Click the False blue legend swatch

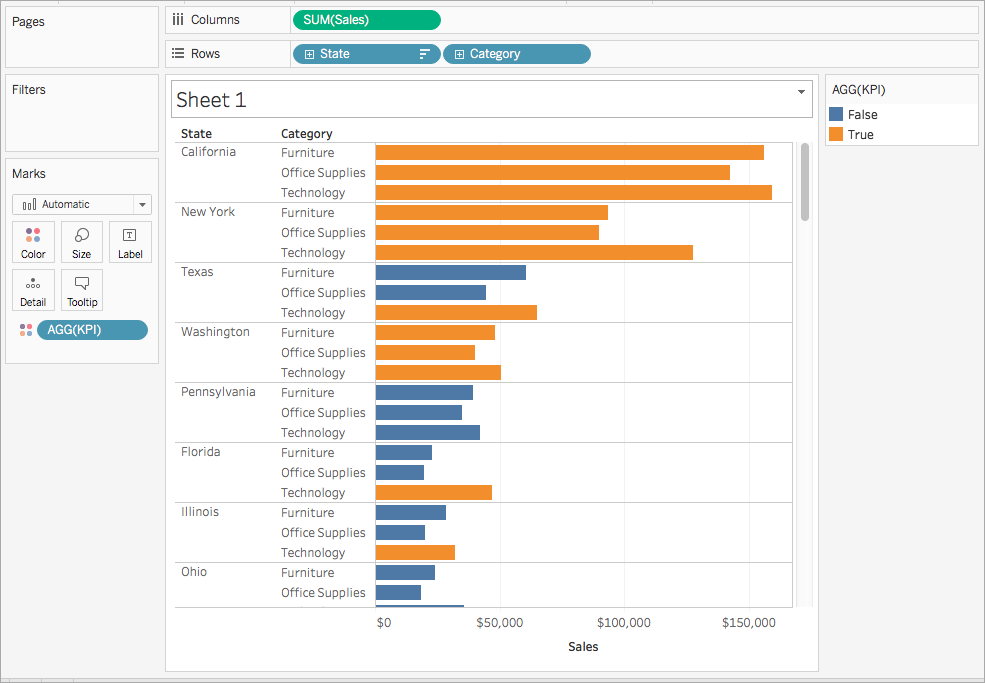tap(836, 114)
